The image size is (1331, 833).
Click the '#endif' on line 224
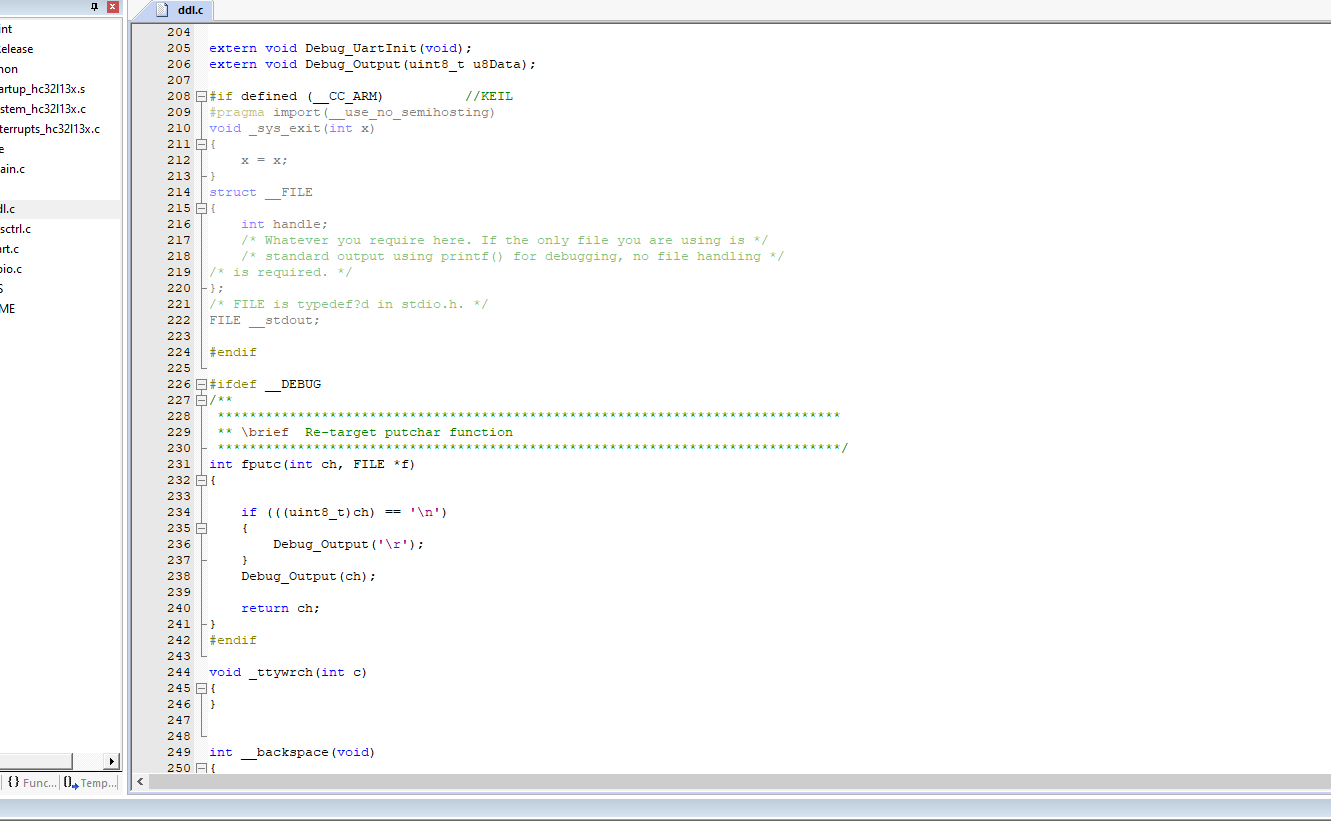pos(233,352)
